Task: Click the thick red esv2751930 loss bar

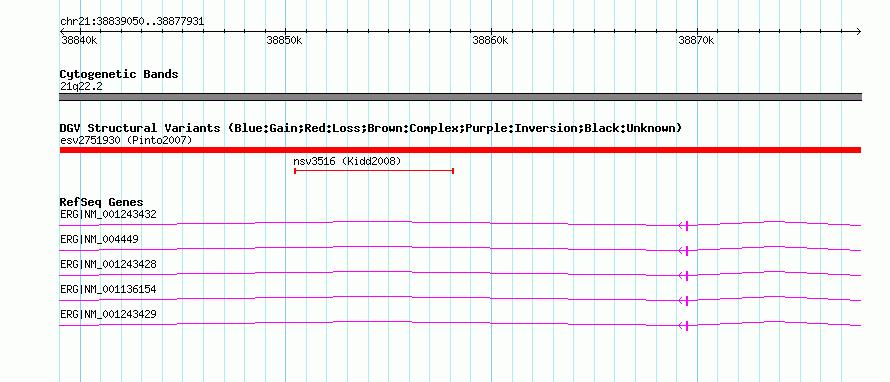Action: [460, 150]
